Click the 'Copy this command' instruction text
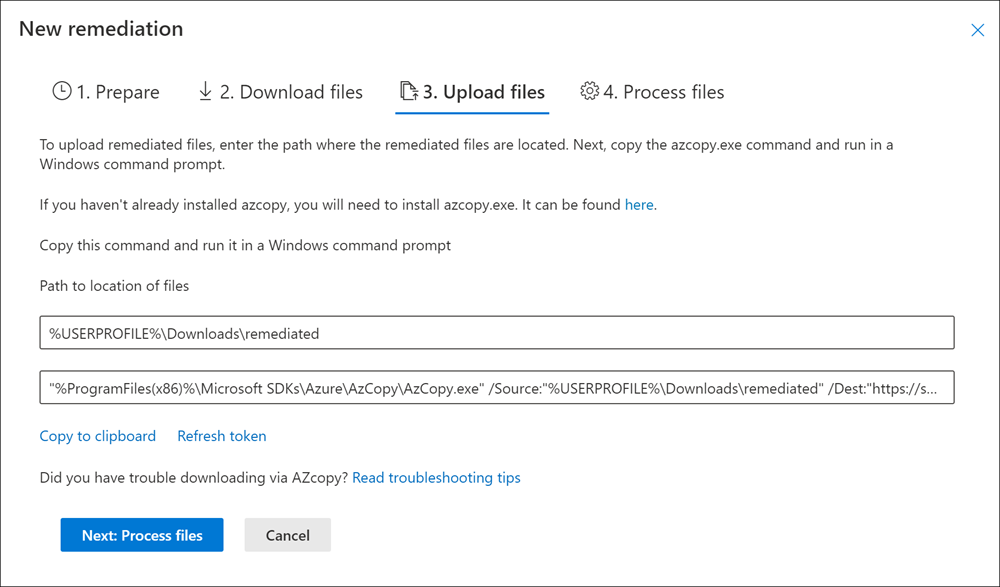This screenshot has height=587, width=1000. pos(245,246)
